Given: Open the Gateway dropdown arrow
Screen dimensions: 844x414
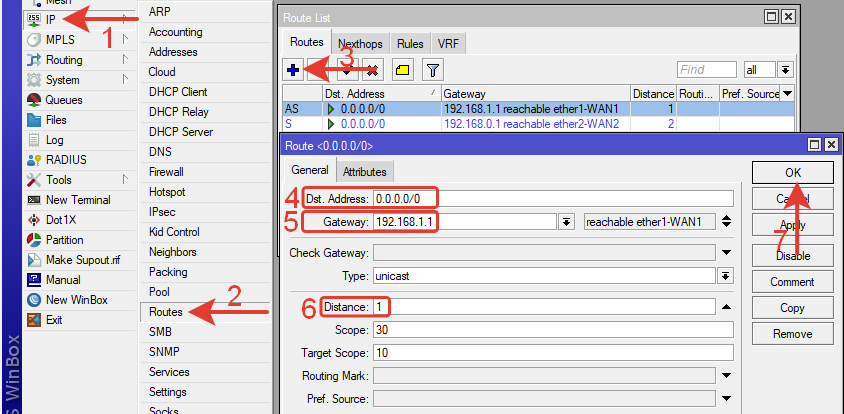Looking at the screenshot, I should click(566, 221).
